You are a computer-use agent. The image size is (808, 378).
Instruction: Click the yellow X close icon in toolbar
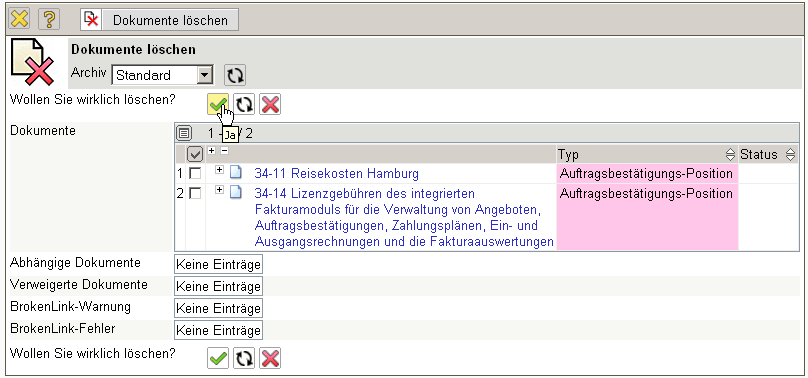(x=19, y=20)
